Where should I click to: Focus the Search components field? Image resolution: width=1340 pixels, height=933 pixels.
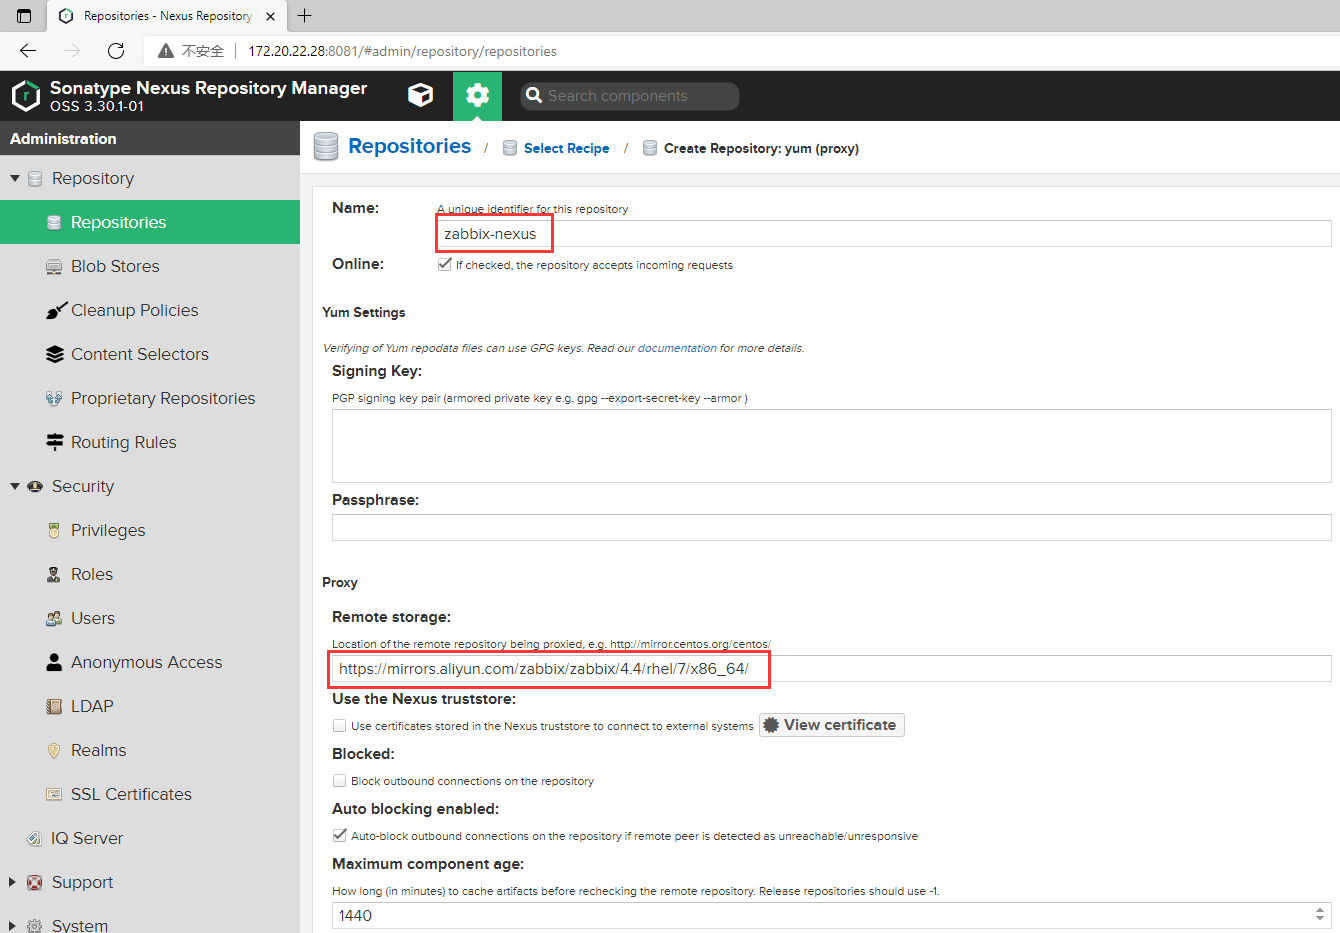click(x=630, y=96)
